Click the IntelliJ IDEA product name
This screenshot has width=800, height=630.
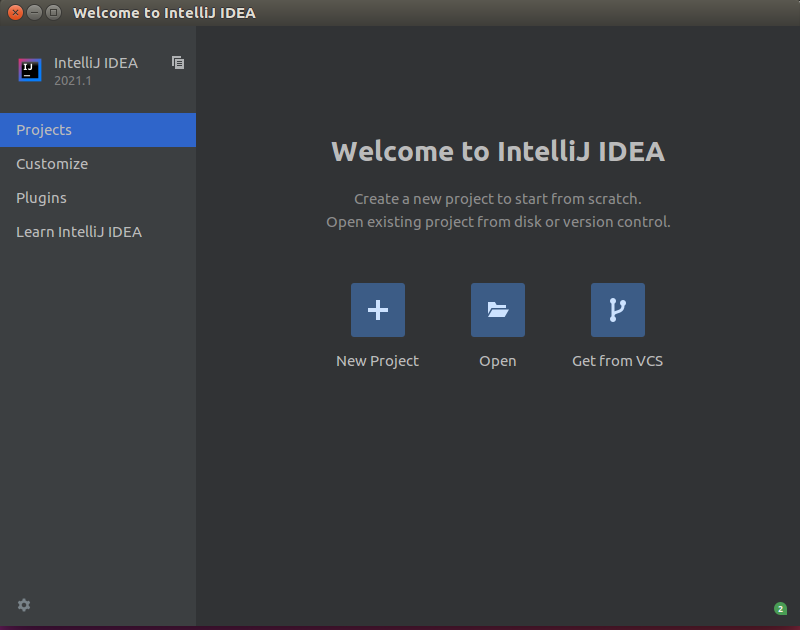pos(96,63)
